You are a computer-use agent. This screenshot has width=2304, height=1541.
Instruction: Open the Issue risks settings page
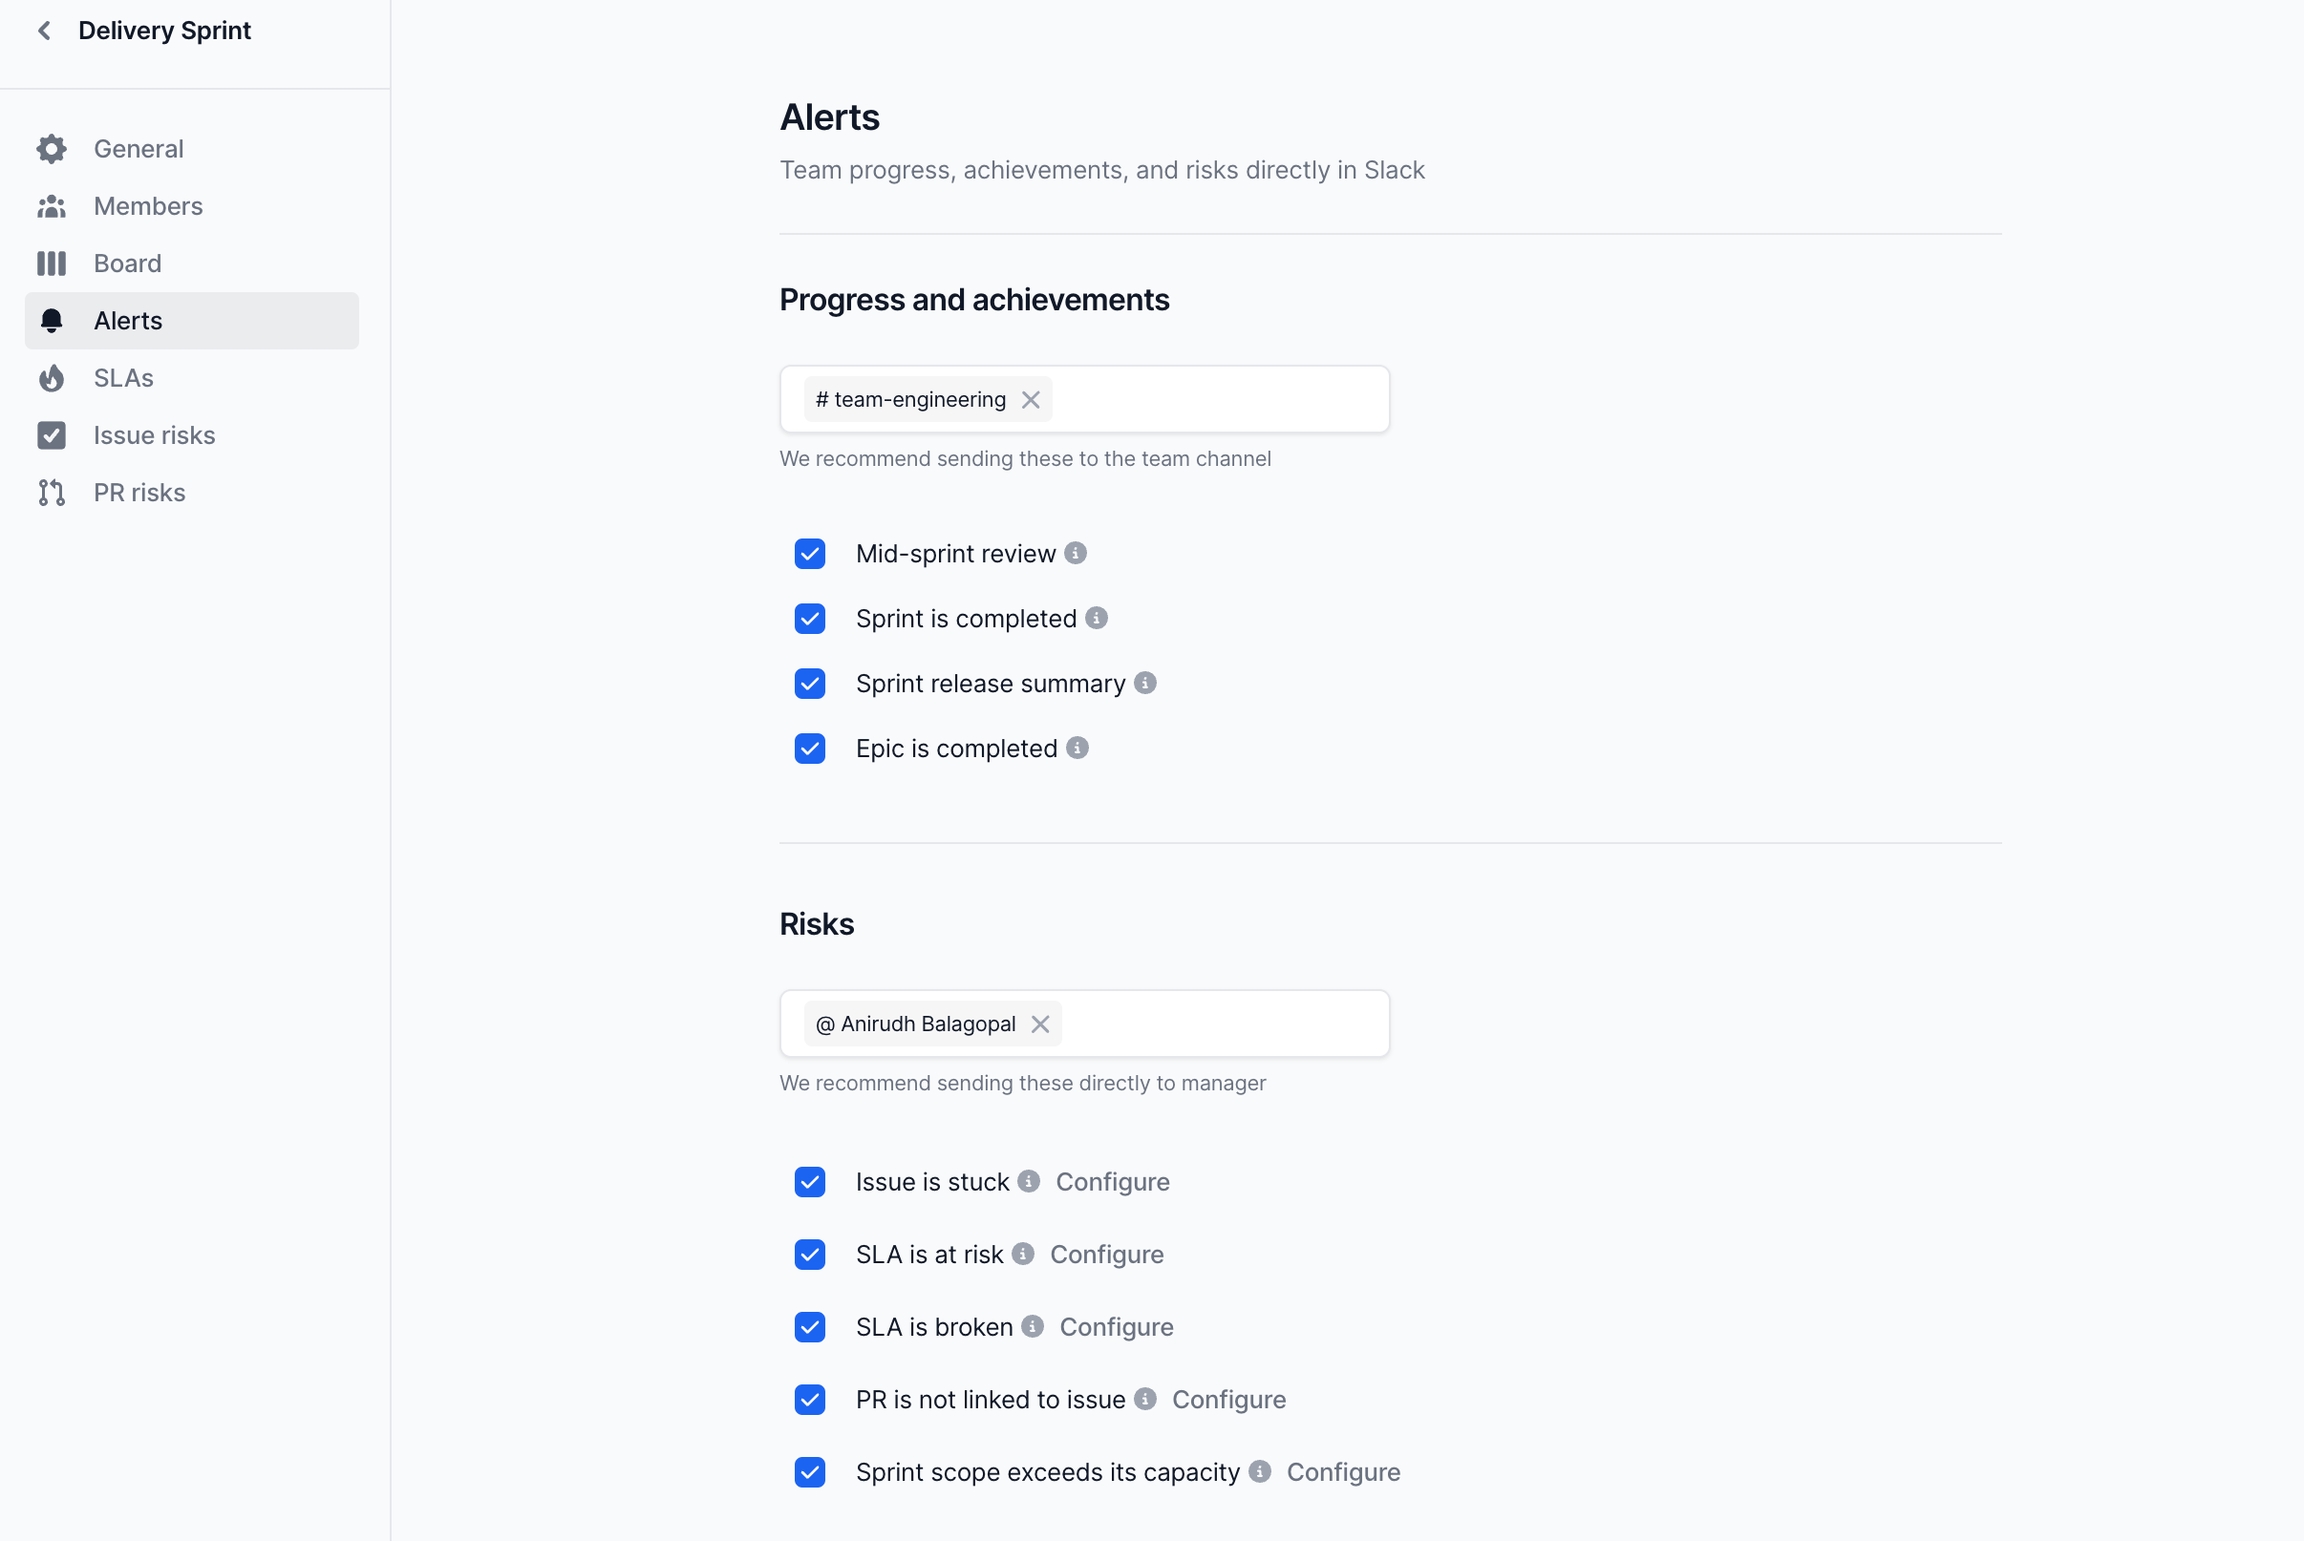[154, 435]
